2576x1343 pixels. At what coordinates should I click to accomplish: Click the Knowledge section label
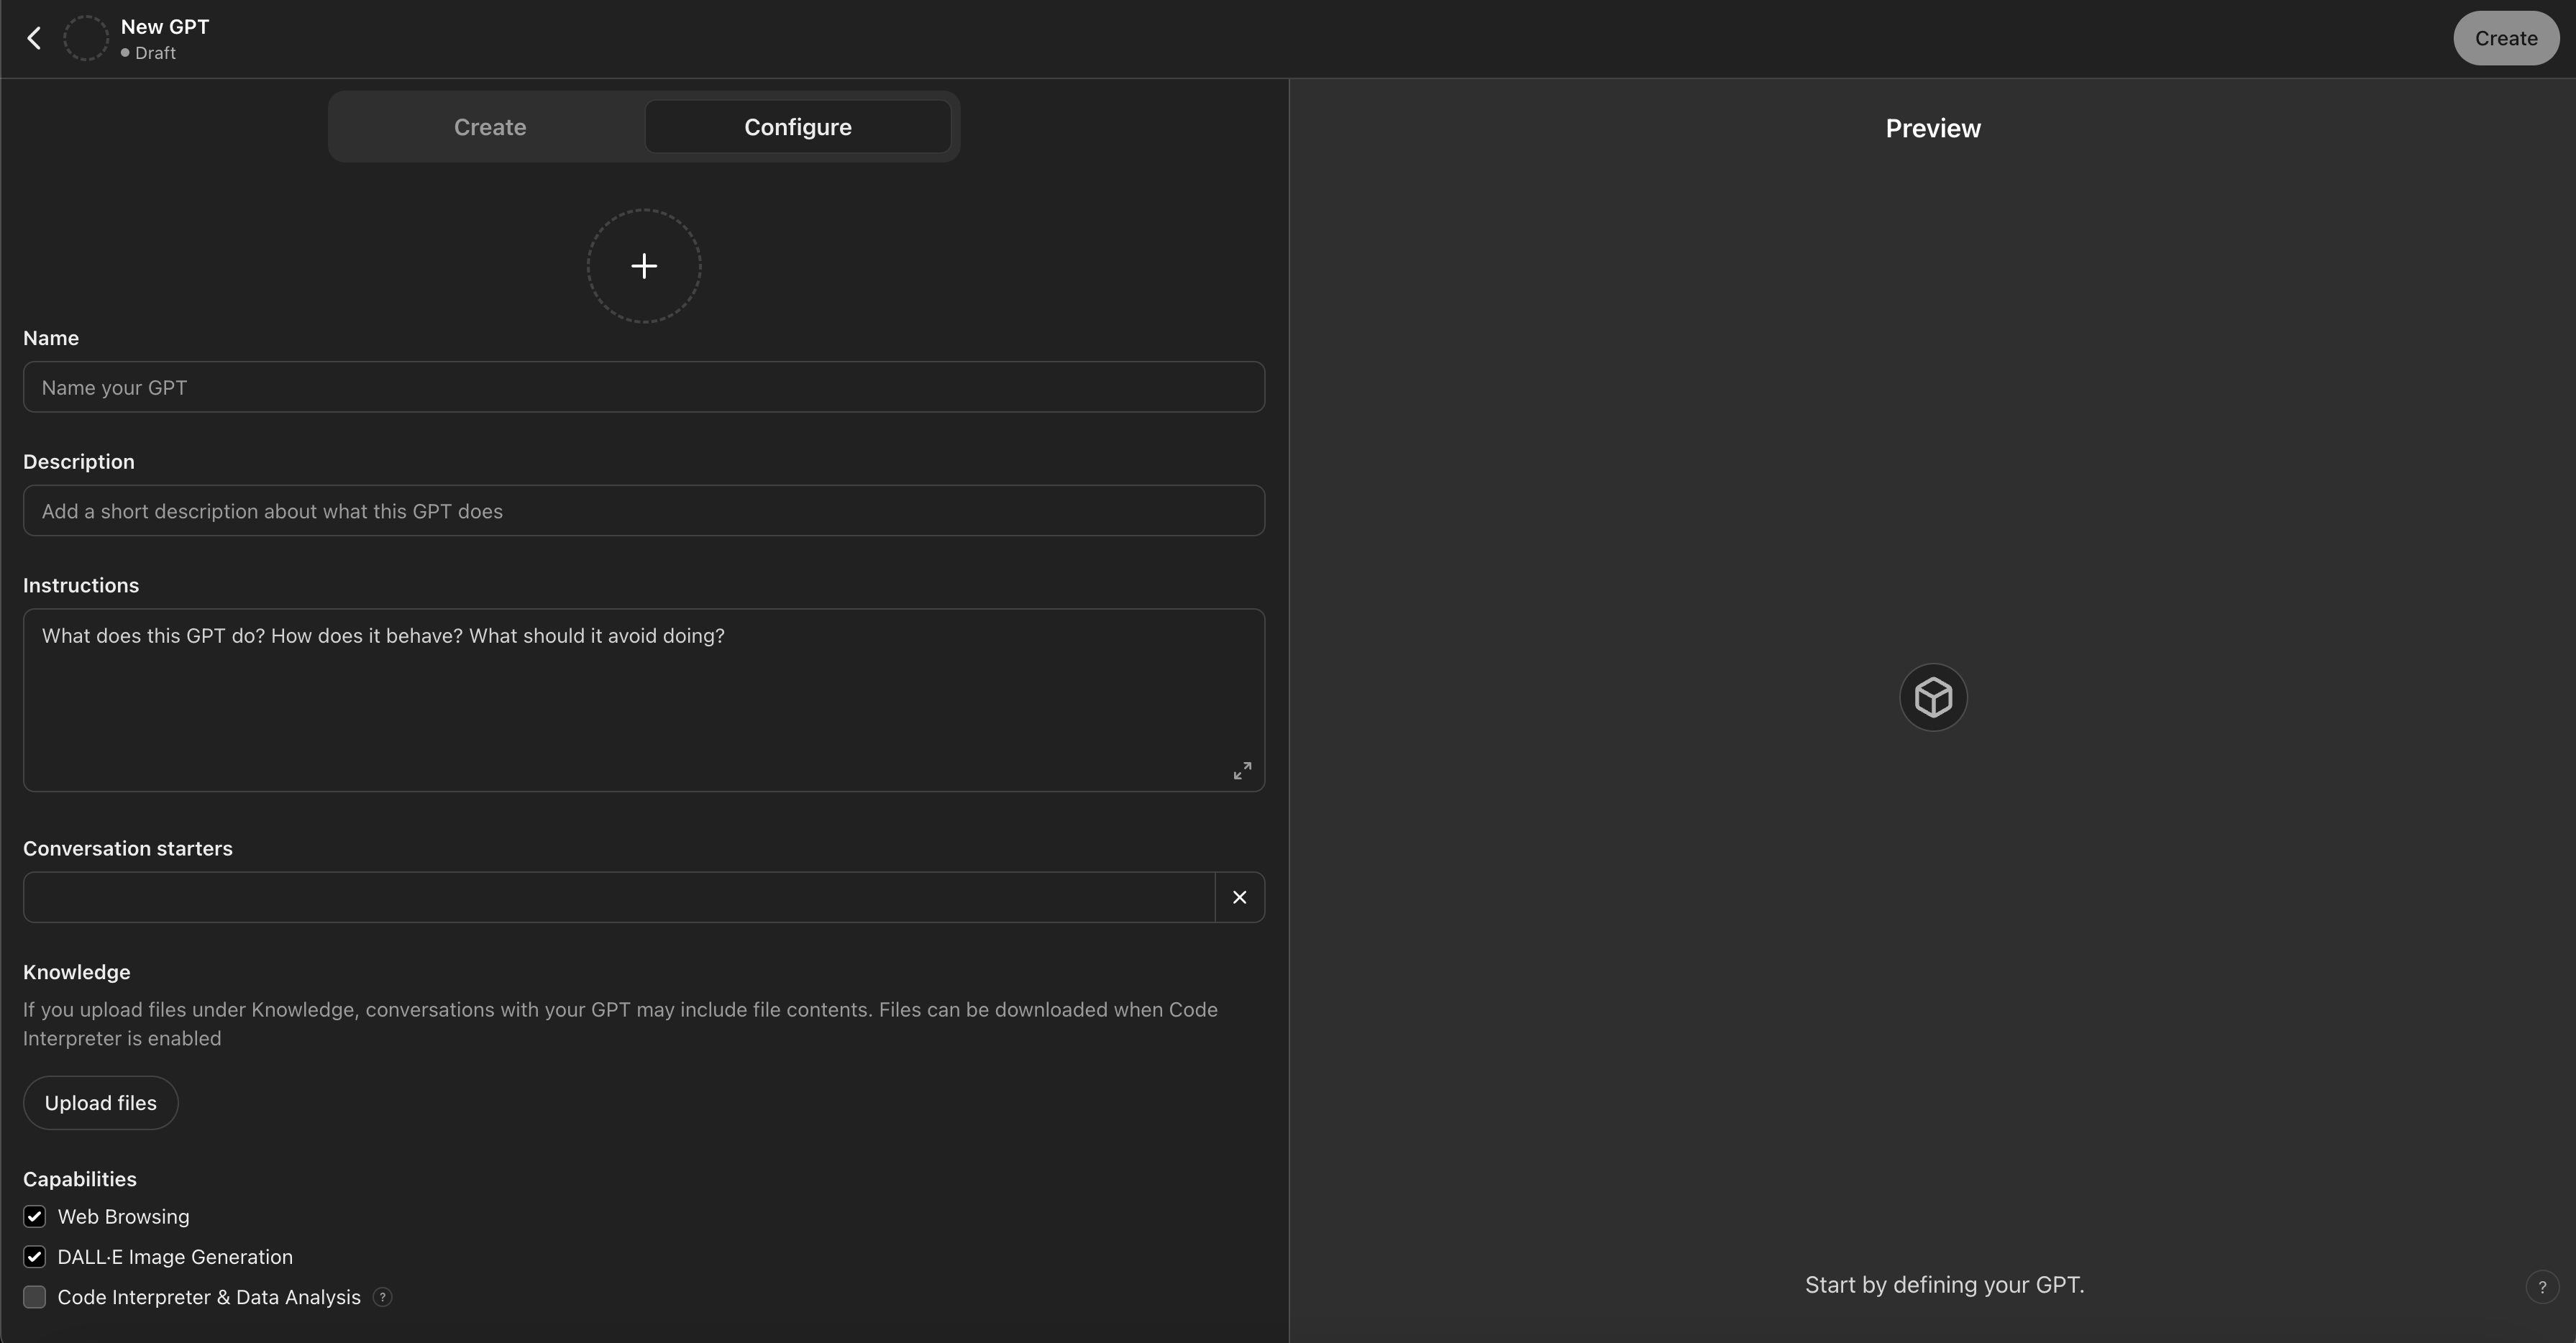pos(77,972)
